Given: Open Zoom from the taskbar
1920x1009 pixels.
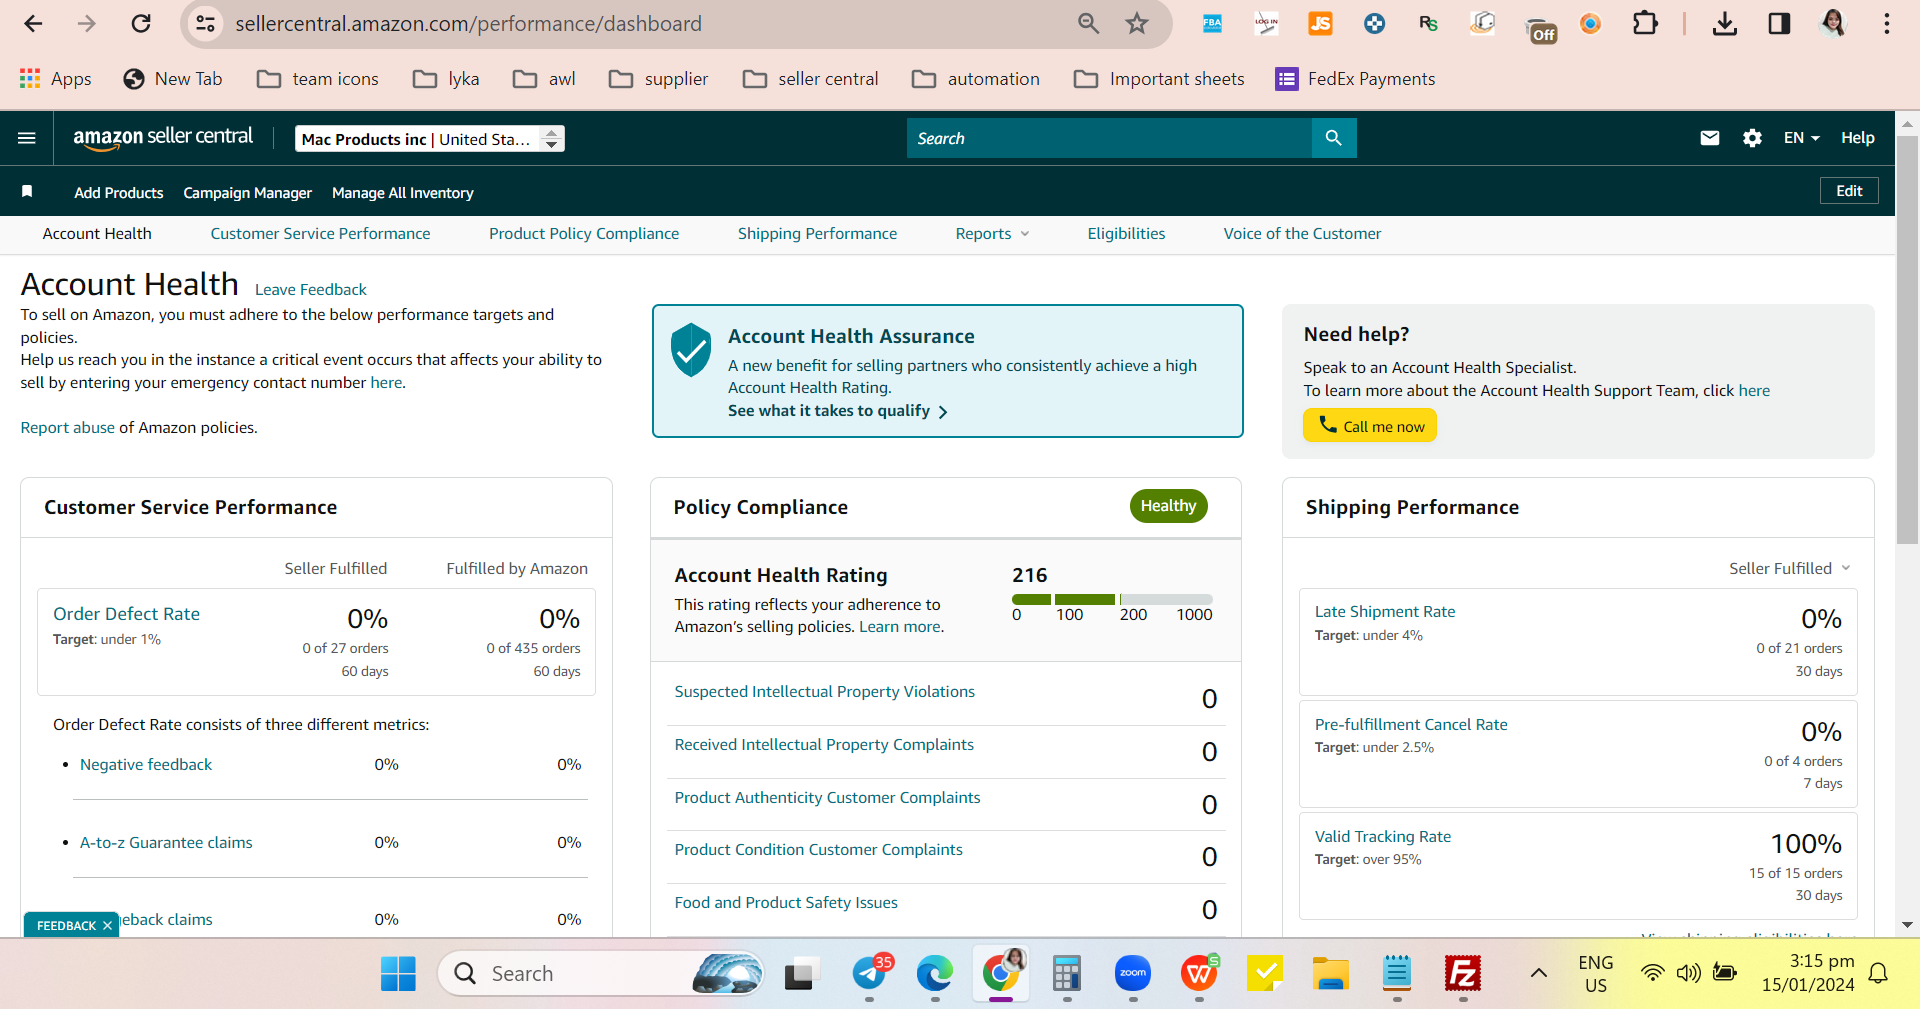Looking at the screenshot, I should [x=1133, y=973].
